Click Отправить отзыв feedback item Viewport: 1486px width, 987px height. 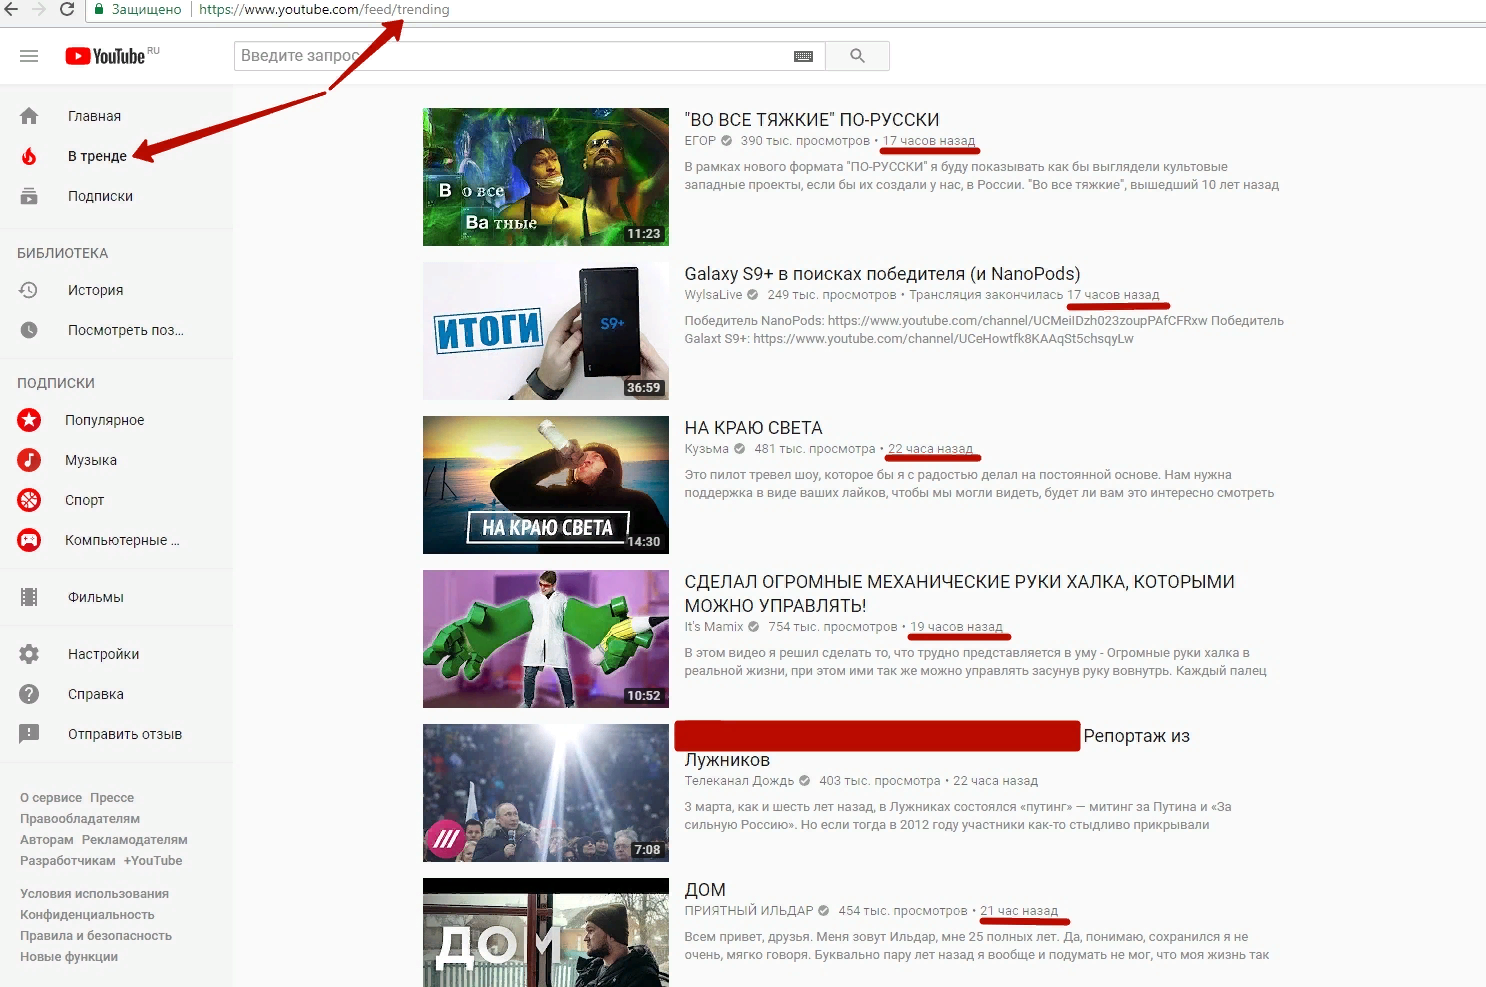click(124, 734)
